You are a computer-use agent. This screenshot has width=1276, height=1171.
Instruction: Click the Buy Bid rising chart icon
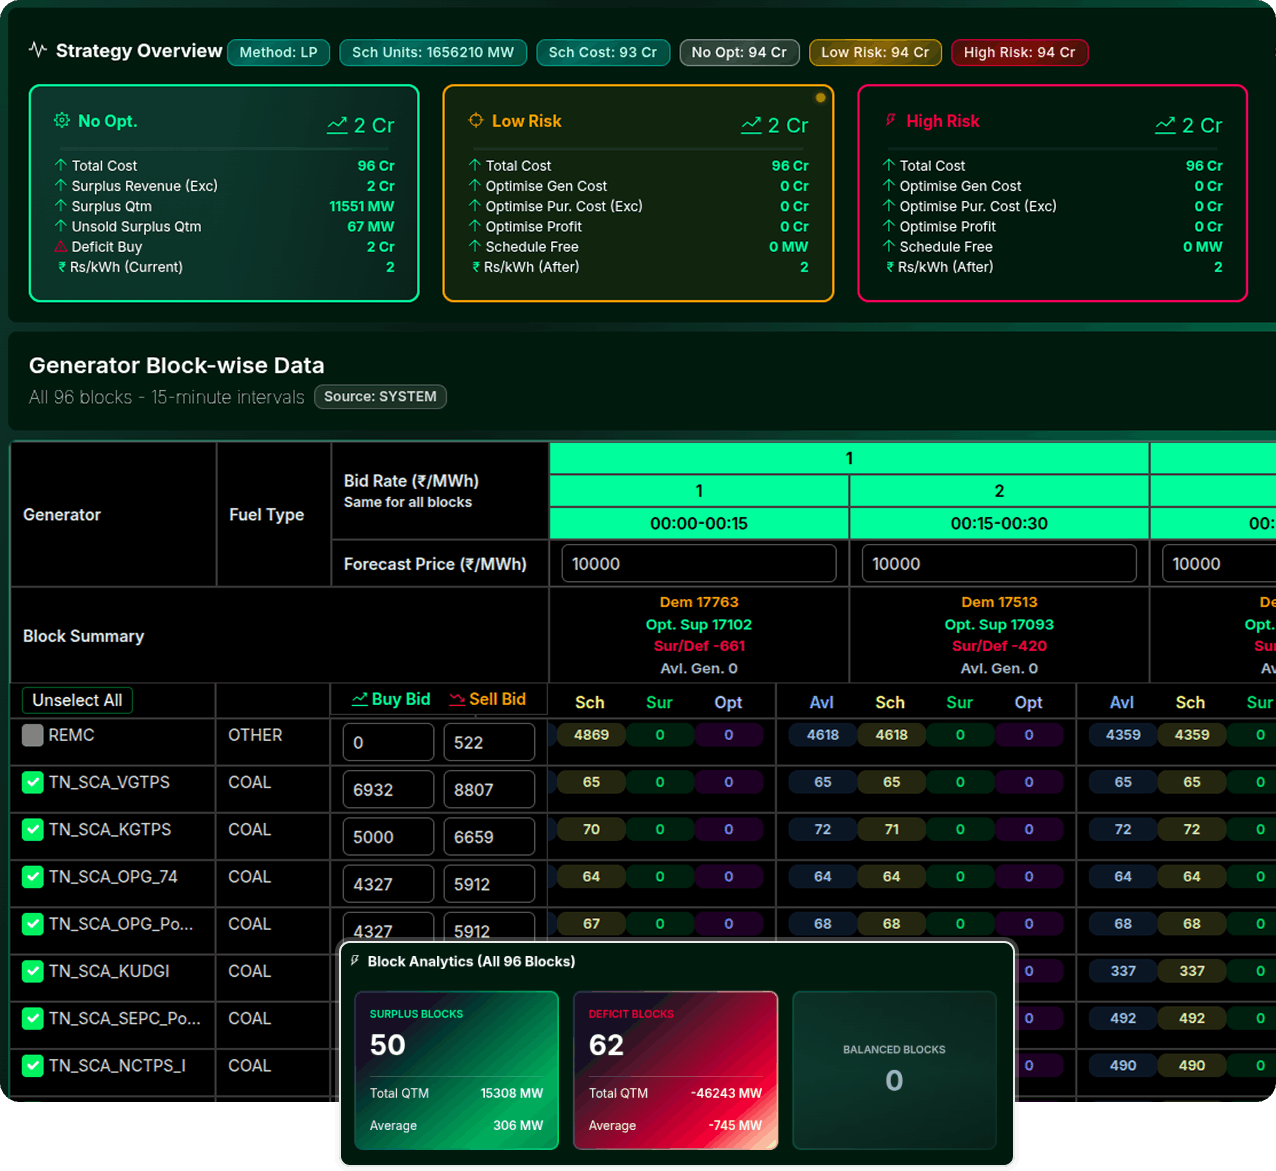tap(360, 699)
